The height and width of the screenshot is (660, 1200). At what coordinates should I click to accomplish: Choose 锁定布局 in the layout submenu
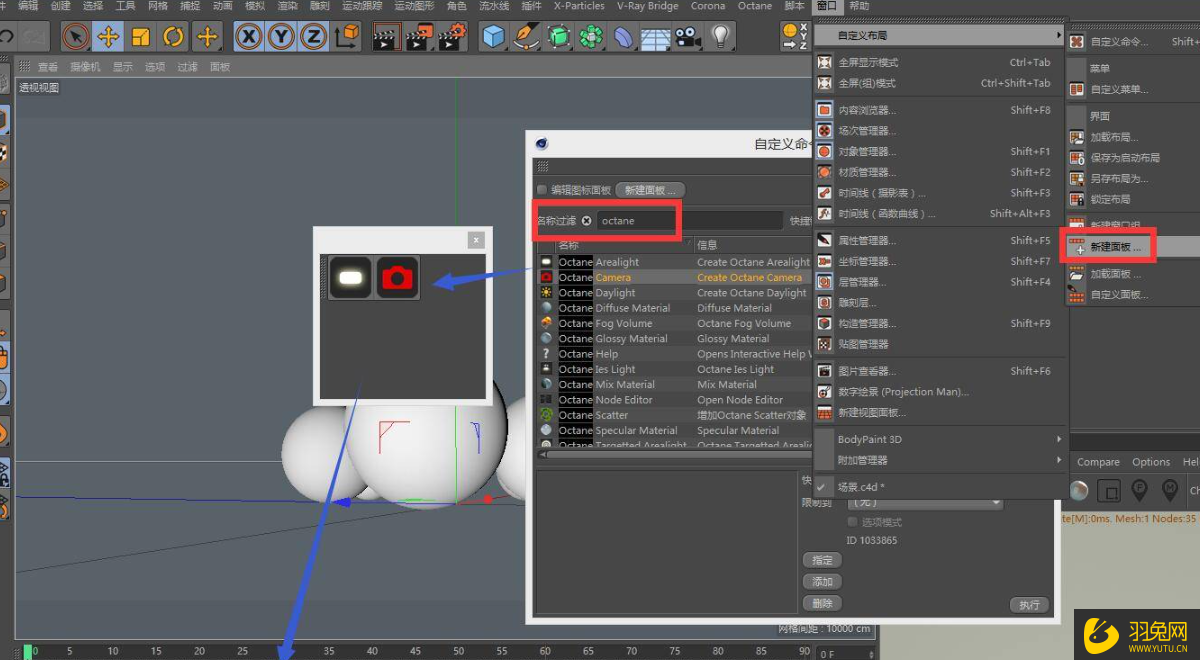click(1132, 200)
